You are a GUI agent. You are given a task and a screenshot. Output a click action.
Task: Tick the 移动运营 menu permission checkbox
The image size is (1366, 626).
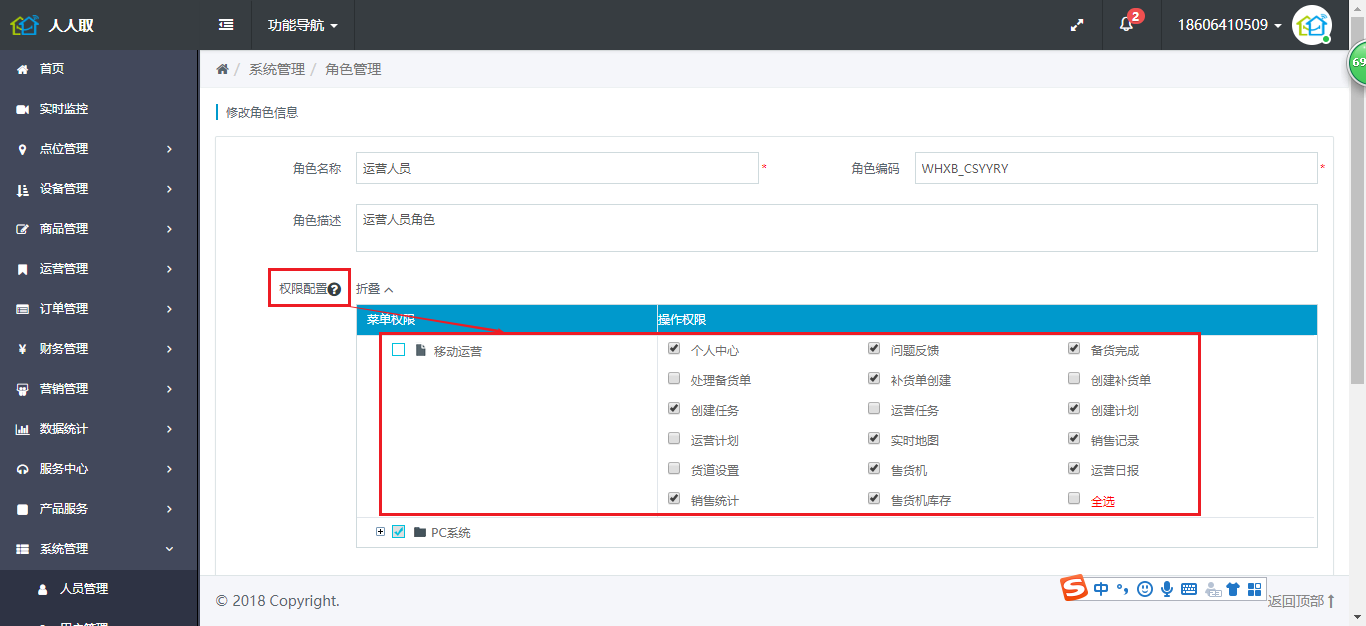(399, 350)
